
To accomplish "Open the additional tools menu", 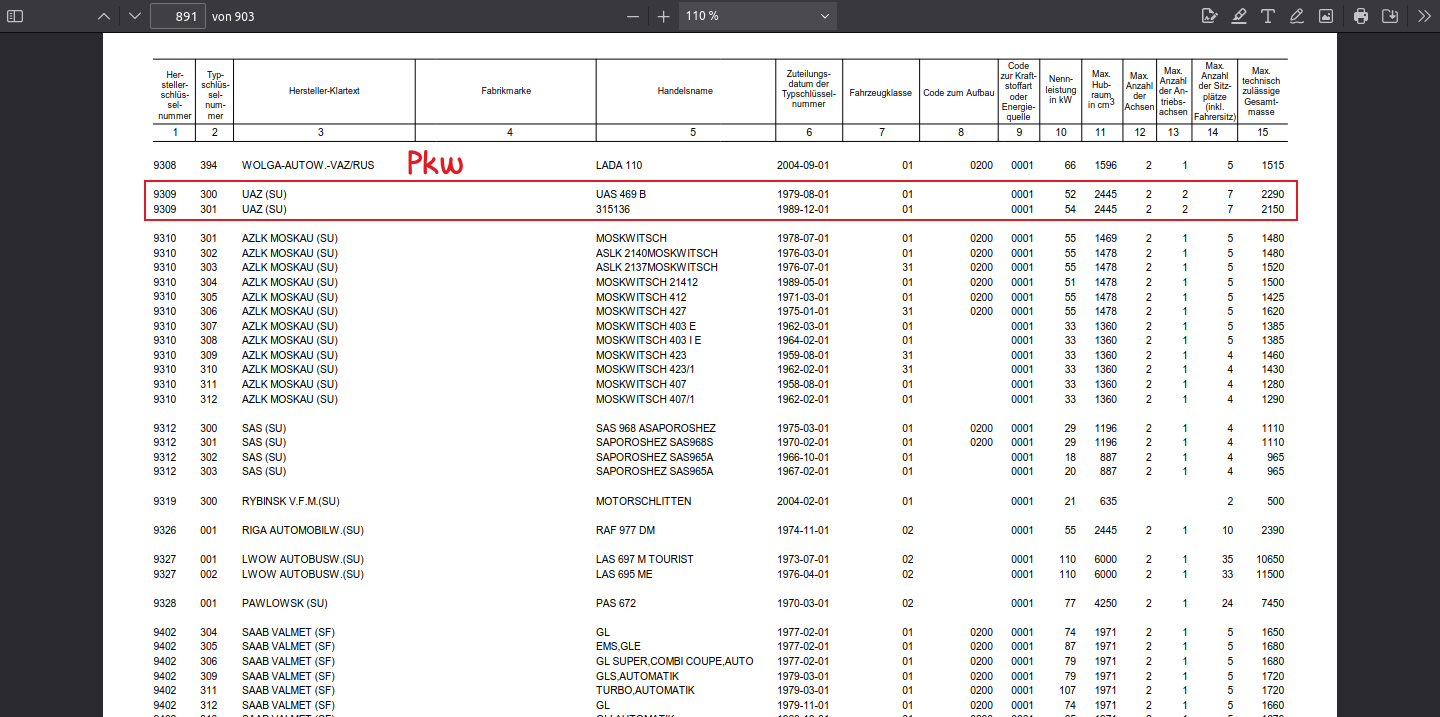I will coord(1424,16).
